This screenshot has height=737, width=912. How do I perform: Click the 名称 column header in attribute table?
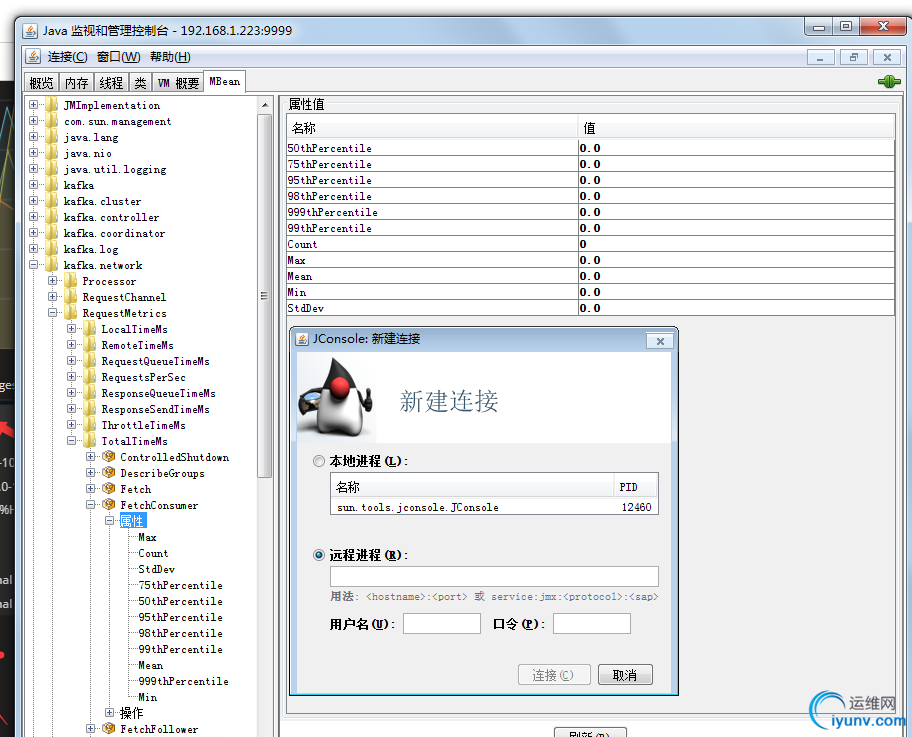(432, 128)
